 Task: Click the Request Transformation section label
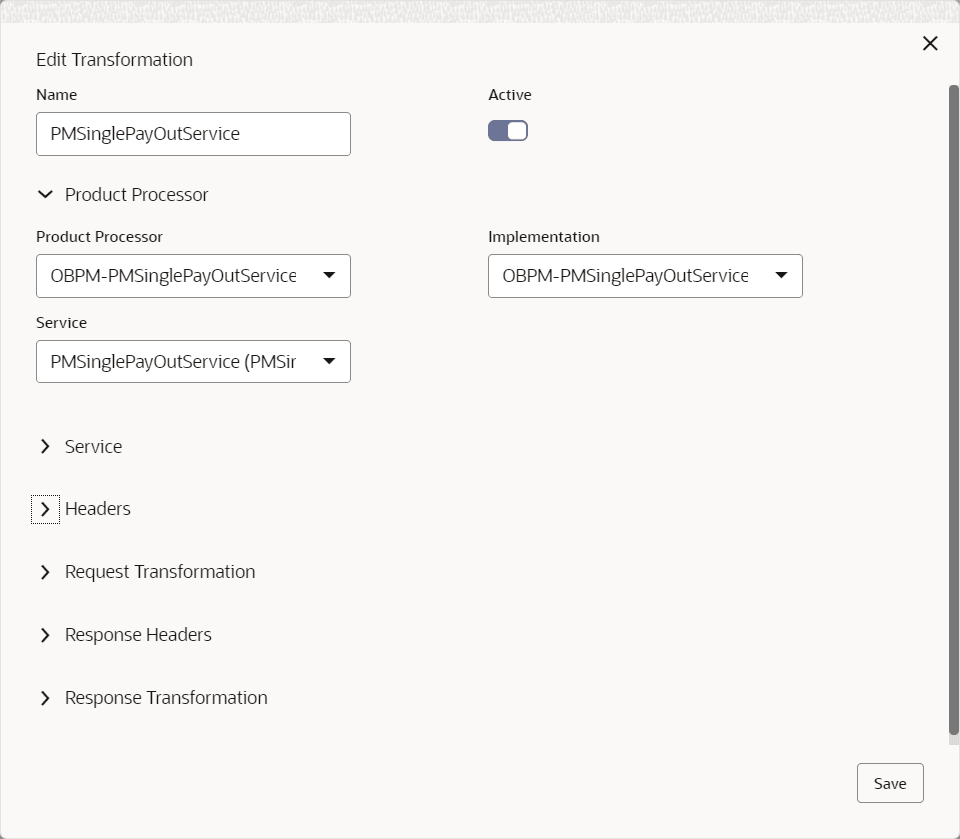pos(160,572)
